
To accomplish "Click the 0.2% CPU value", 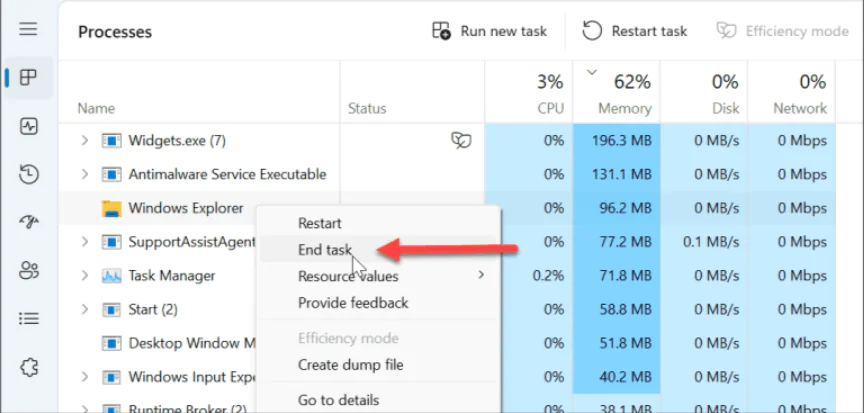I will coord(548,276).
